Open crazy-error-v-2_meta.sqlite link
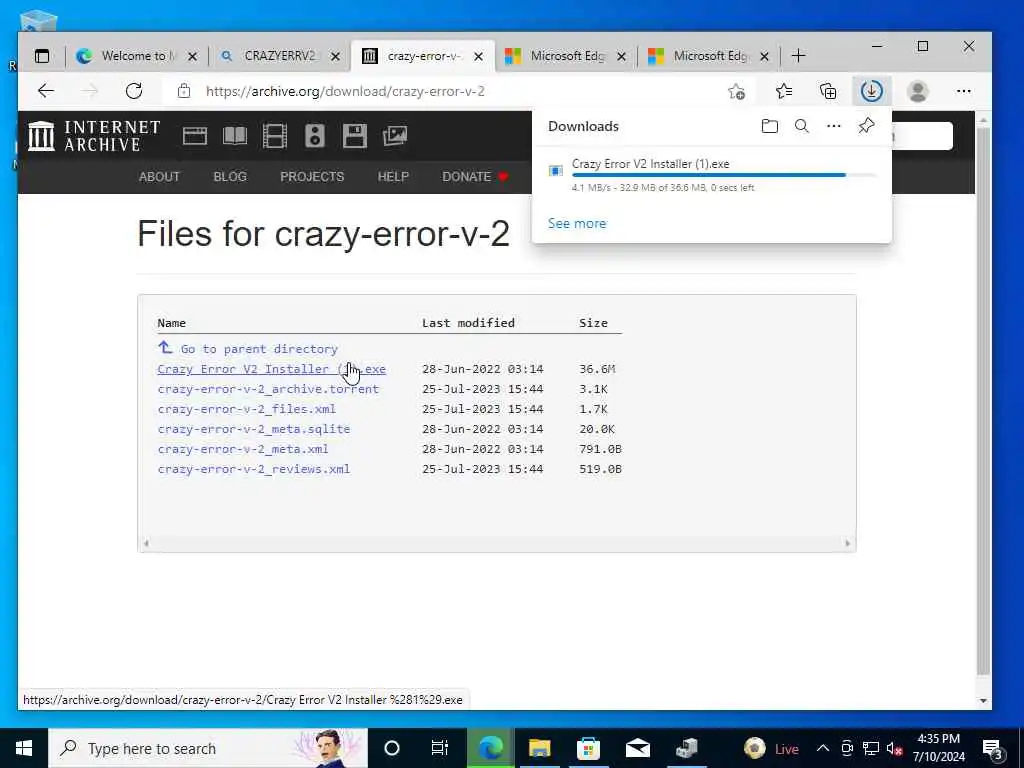This screenshot has width=1024, height=768. 253,429
